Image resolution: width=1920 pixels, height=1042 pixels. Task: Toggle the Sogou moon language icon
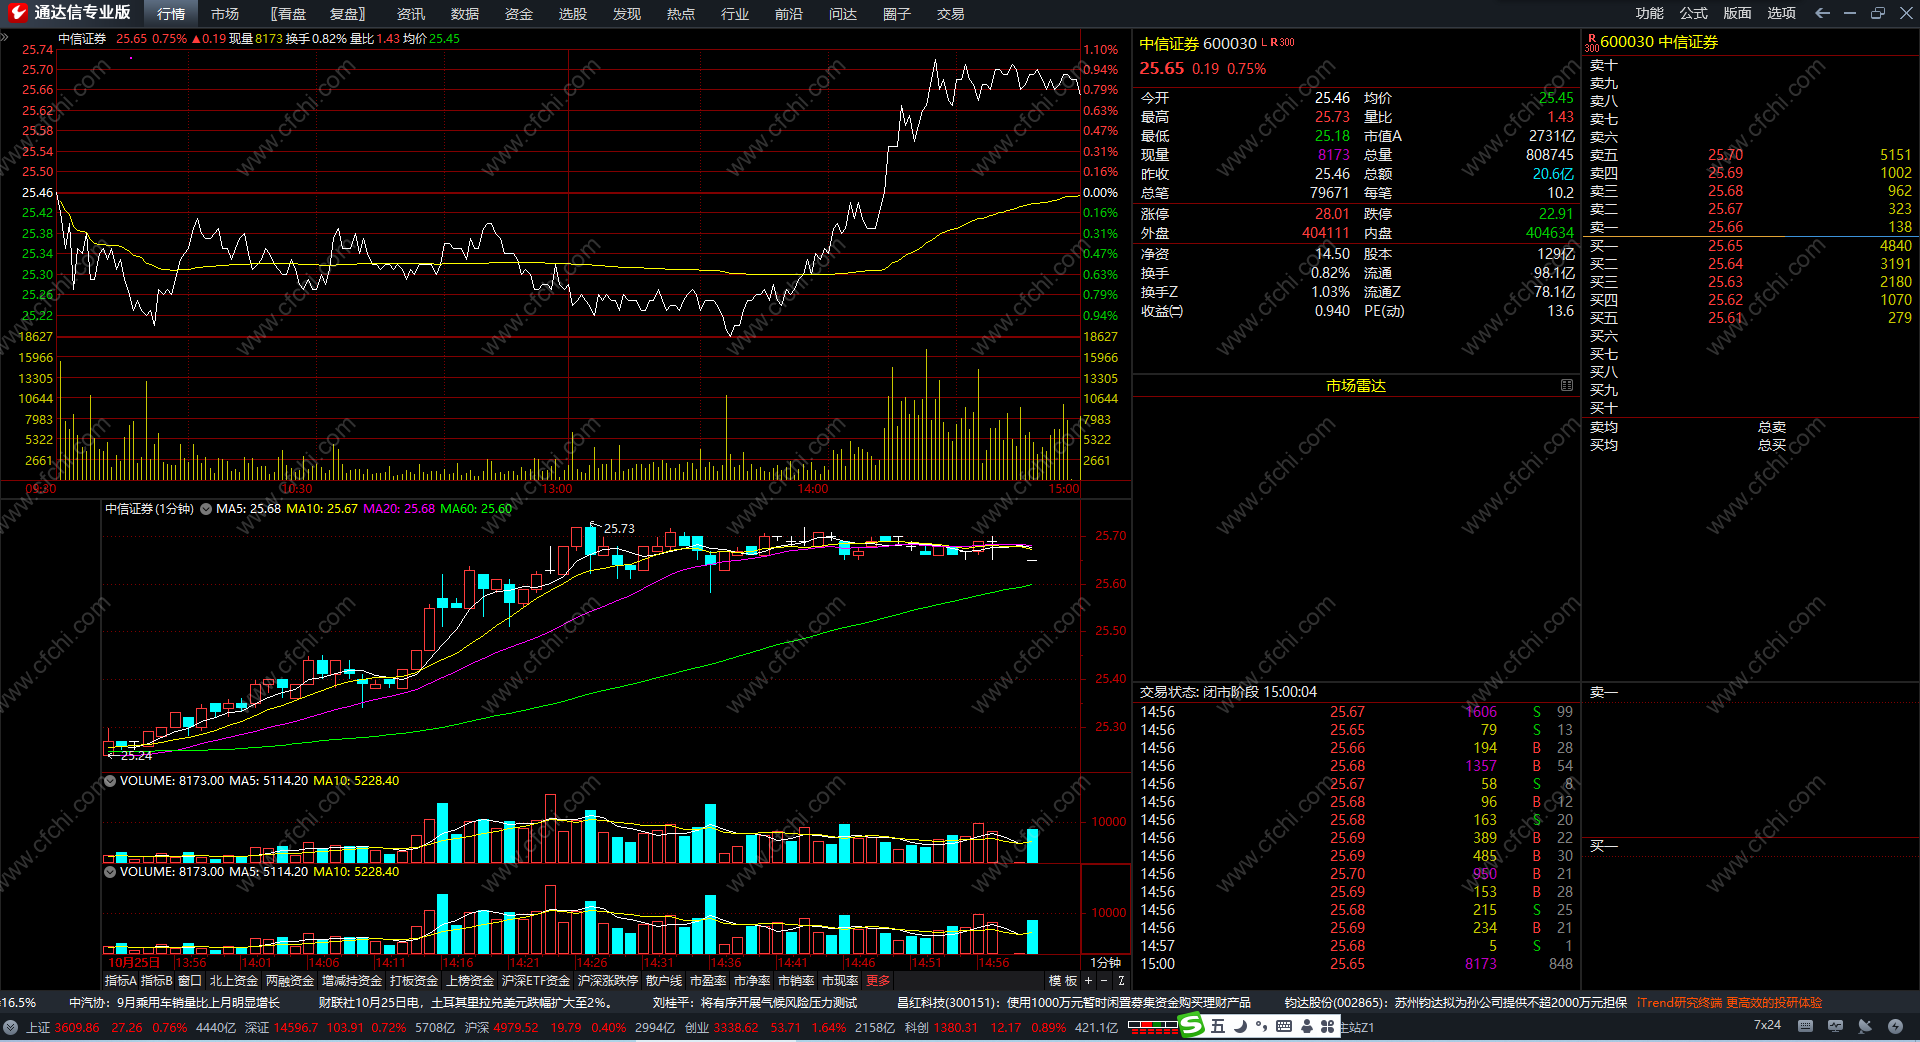tap(1240, 1026)
